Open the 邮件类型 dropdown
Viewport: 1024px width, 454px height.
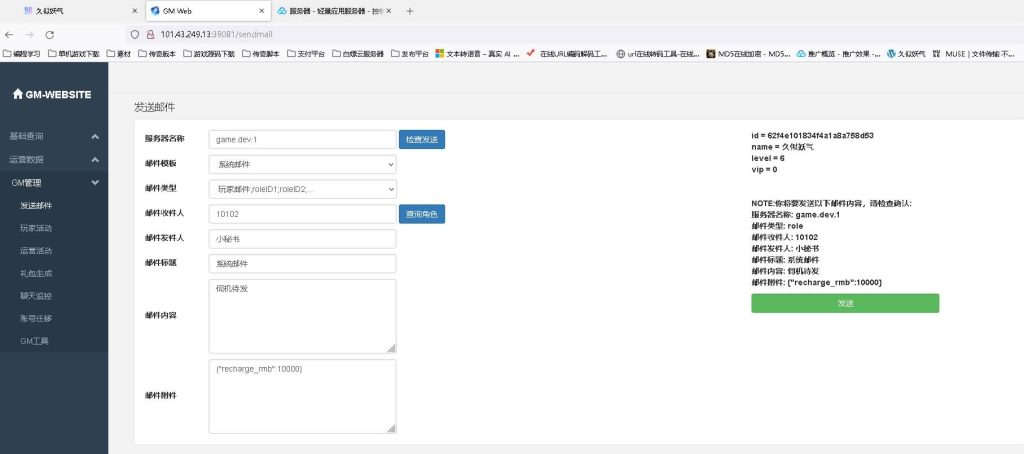[x=302, y=189]
